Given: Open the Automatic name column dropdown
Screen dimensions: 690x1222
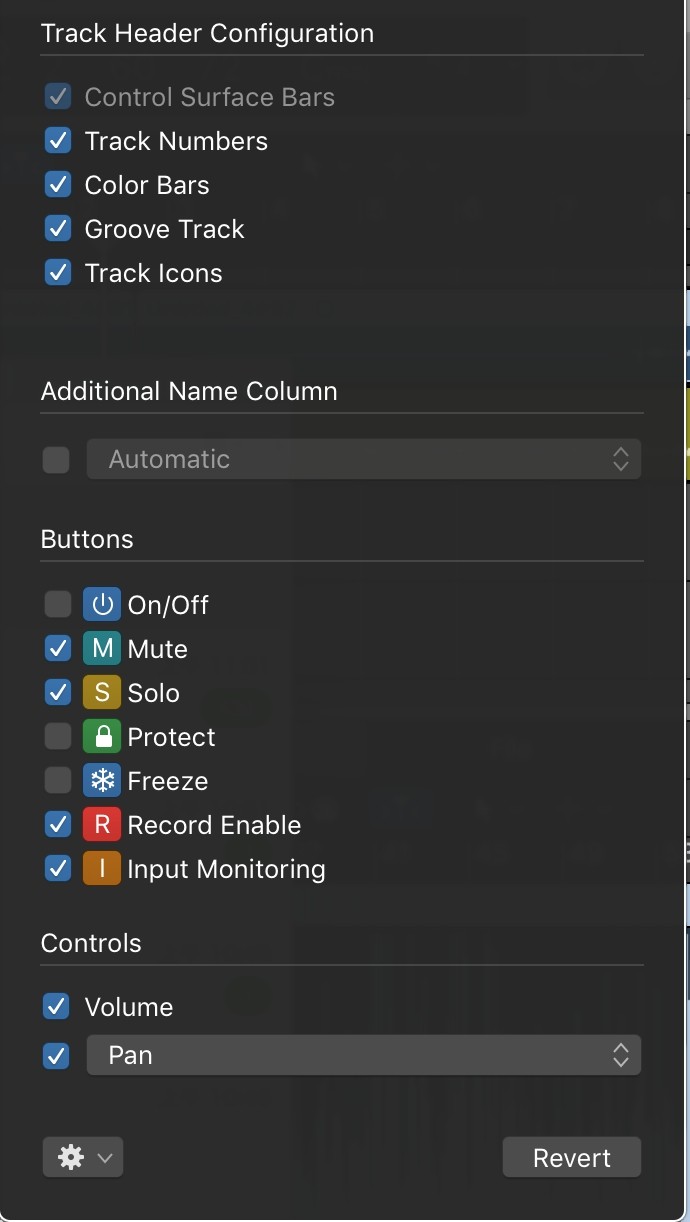Looking at the screenshot, I should (364, 459).
